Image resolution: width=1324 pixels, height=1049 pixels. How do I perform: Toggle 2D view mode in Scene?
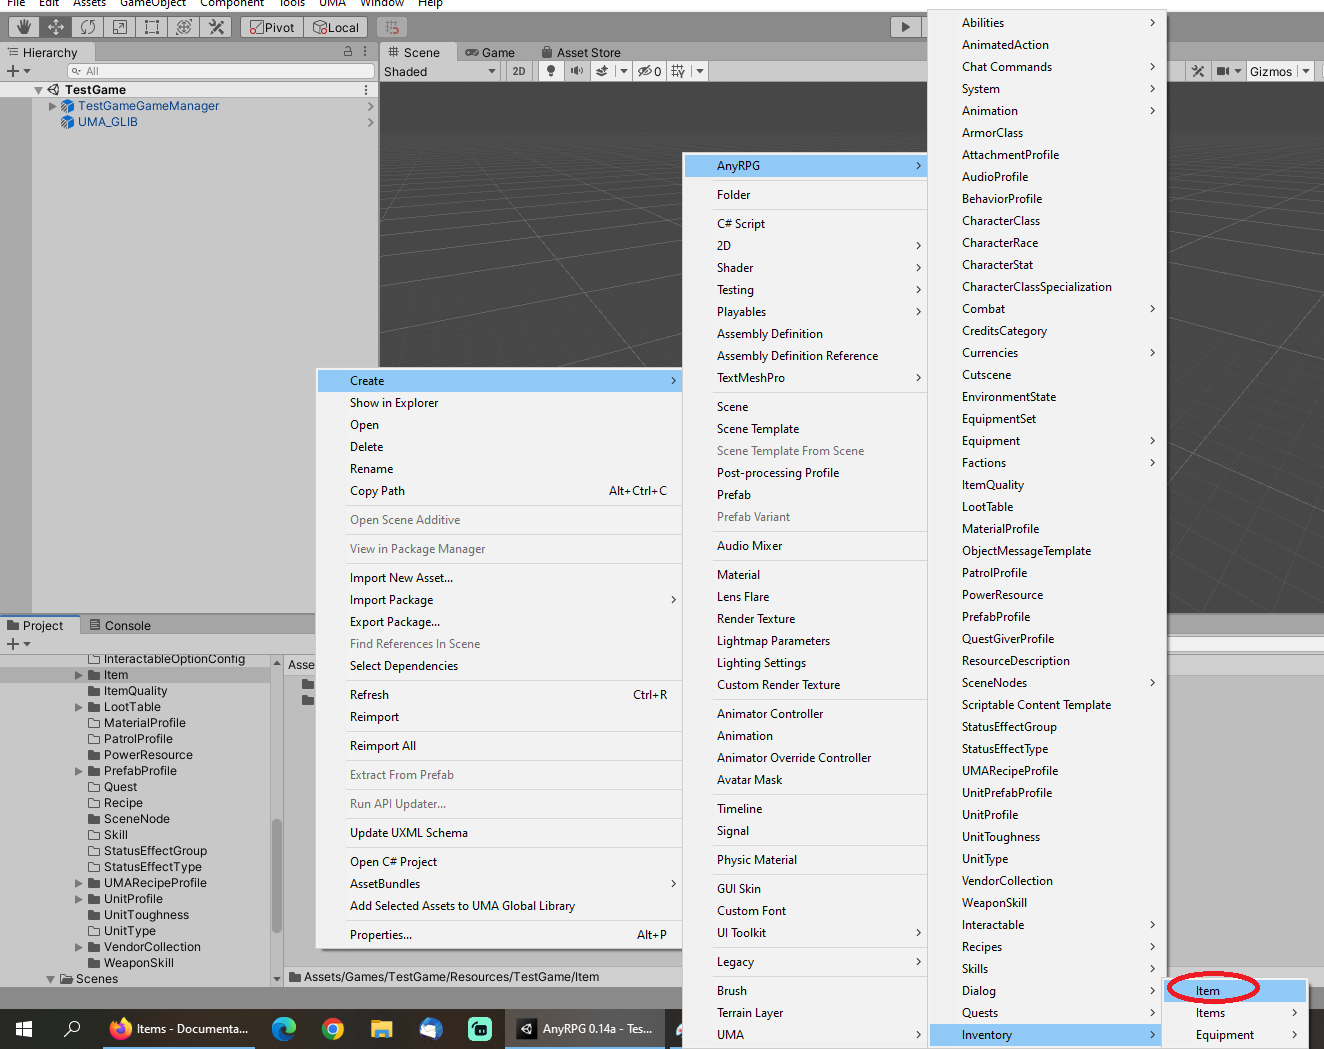click(518, 71)
